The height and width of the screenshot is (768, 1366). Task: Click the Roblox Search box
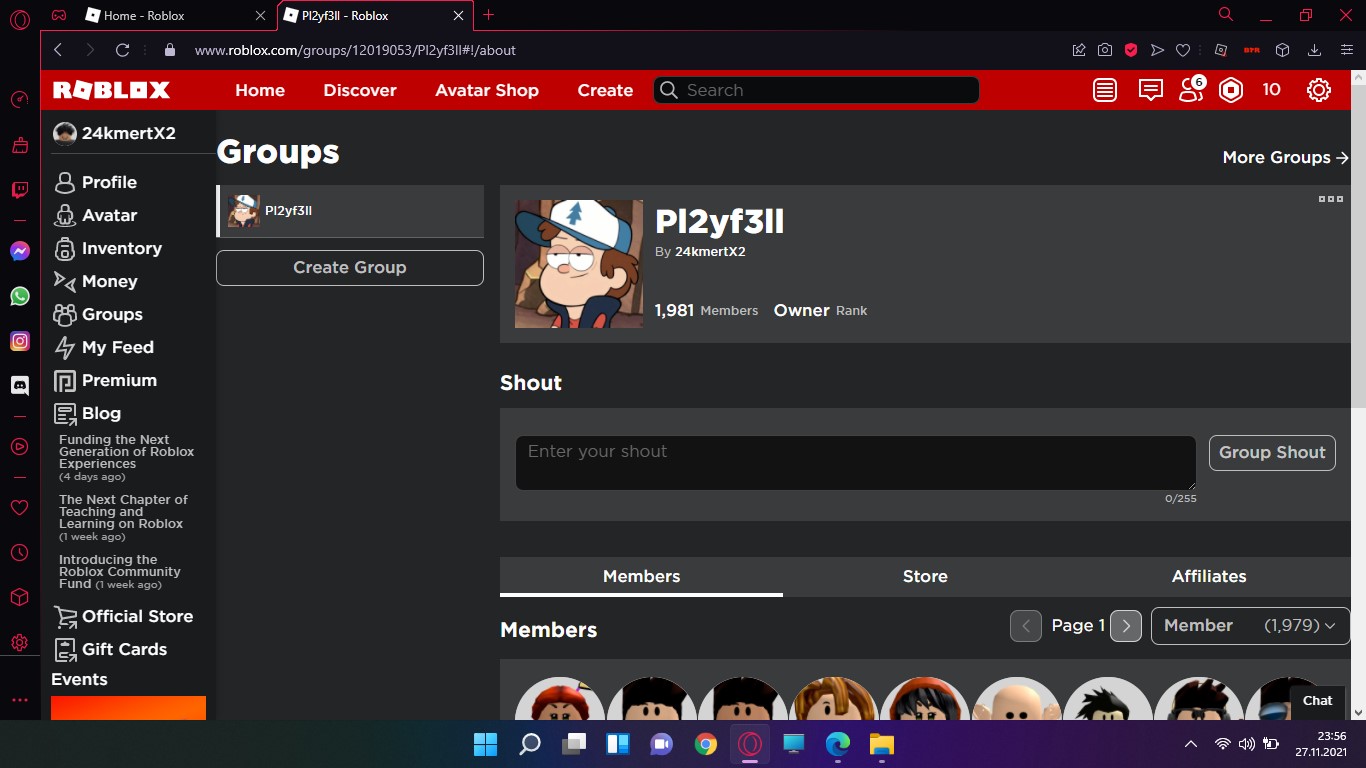tap(816, 90)
